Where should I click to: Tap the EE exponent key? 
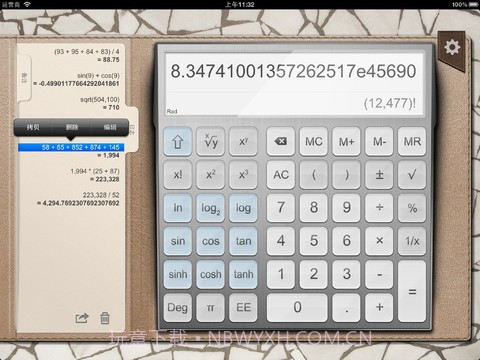pos(243,307)
